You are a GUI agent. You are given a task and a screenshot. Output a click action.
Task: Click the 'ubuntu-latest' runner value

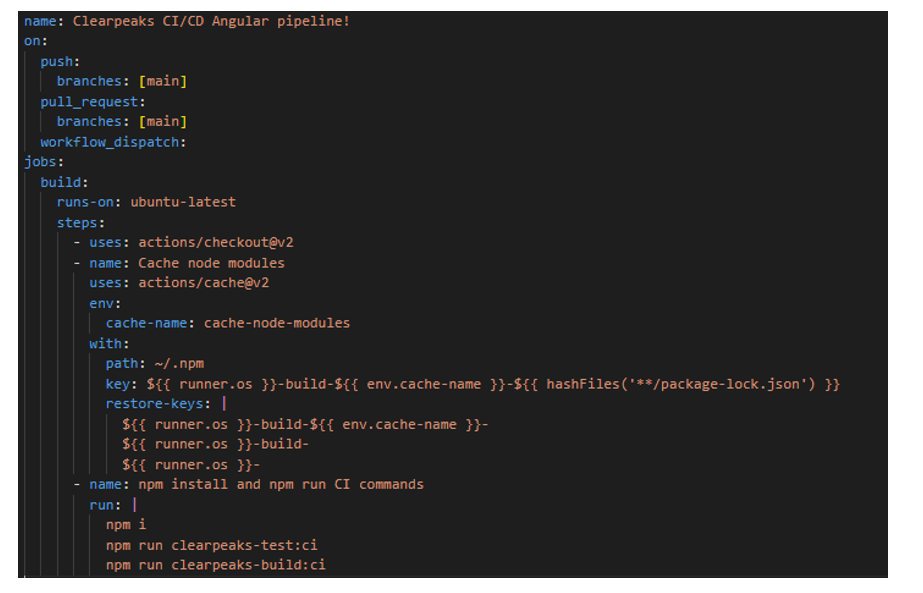pos(183,202)
